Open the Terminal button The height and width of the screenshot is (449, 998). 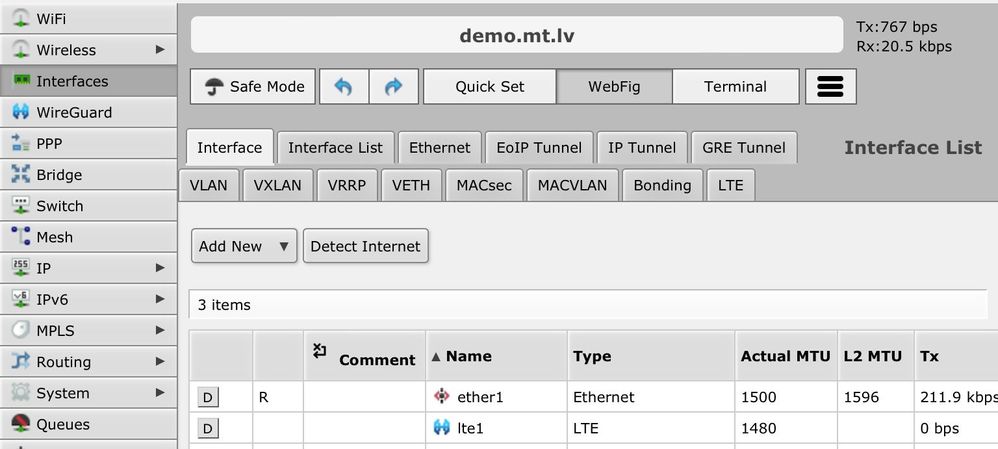(735, 86)
